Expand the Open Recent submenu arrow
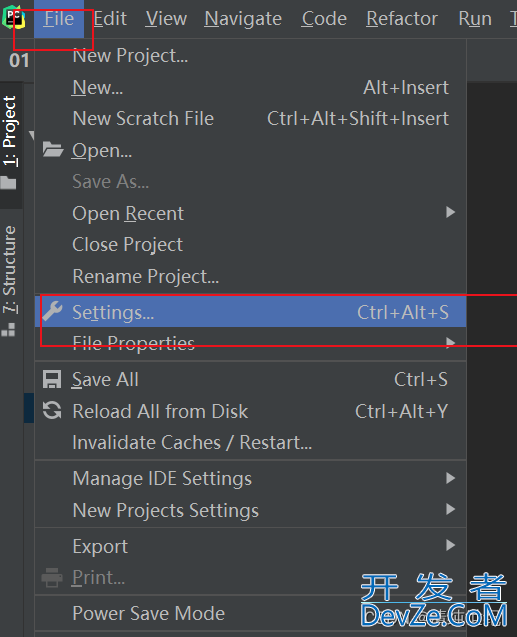The width and height of the screenshot is (517, 637). (x=450, y=212)
